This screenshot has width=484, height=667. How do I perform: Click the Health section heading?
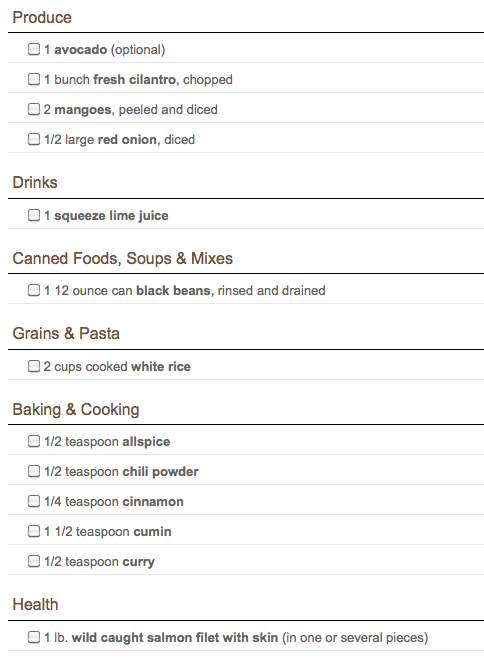pos(35,604)
